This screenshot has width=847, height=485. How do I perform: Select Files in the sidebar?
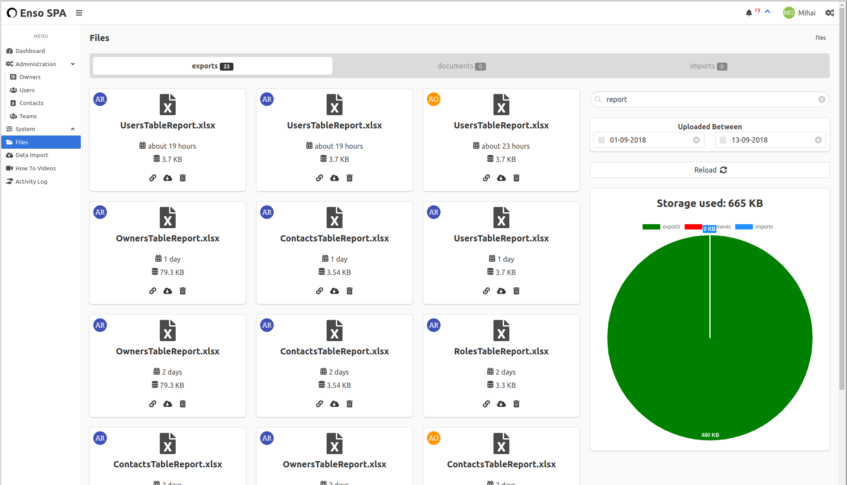coord(41,142)
